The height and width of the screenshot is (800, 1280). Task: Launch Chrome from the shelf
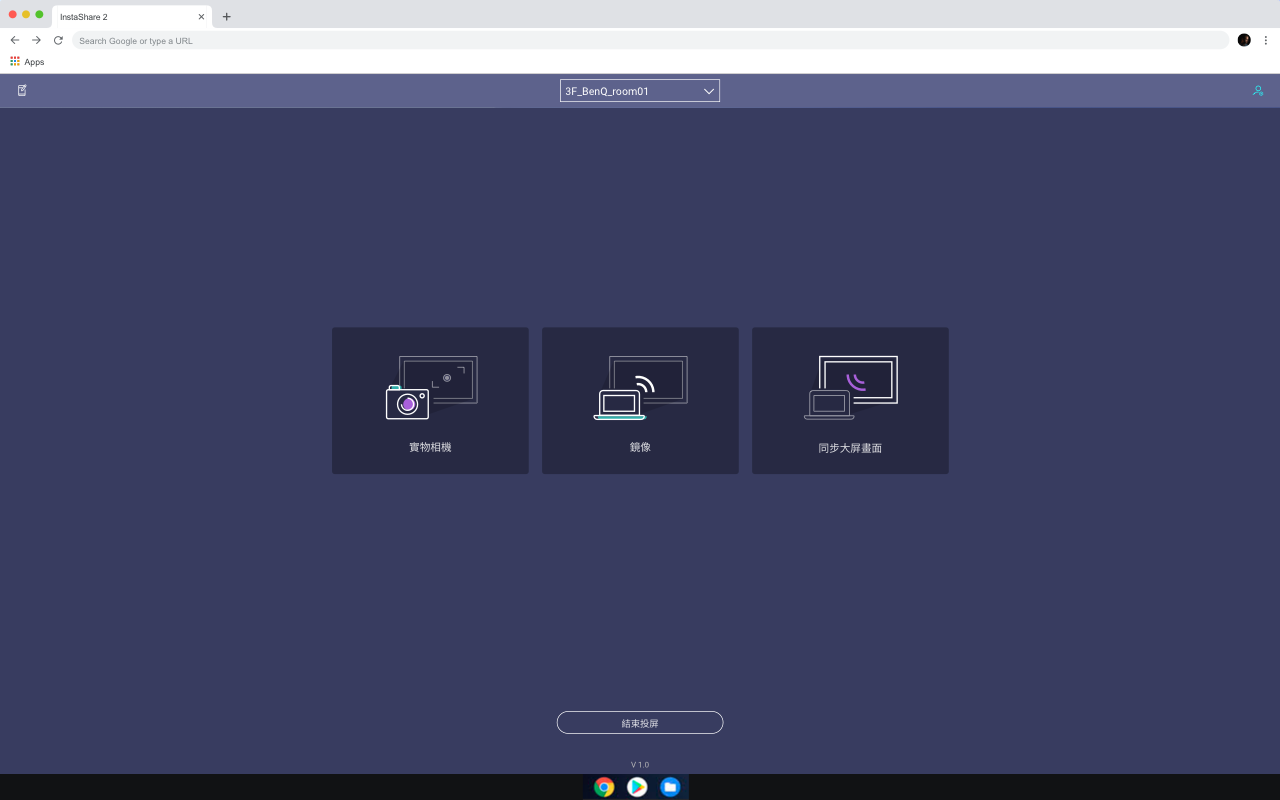604,787
